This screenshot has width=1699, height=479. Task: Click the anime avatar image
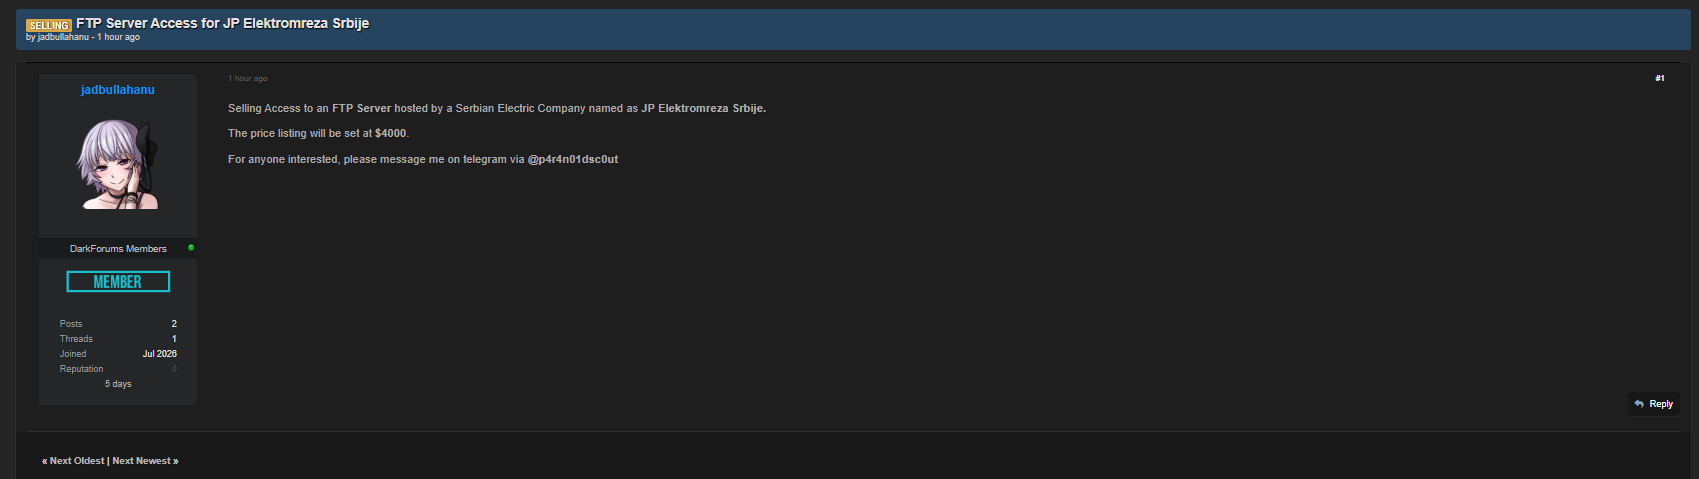[118, 164]
